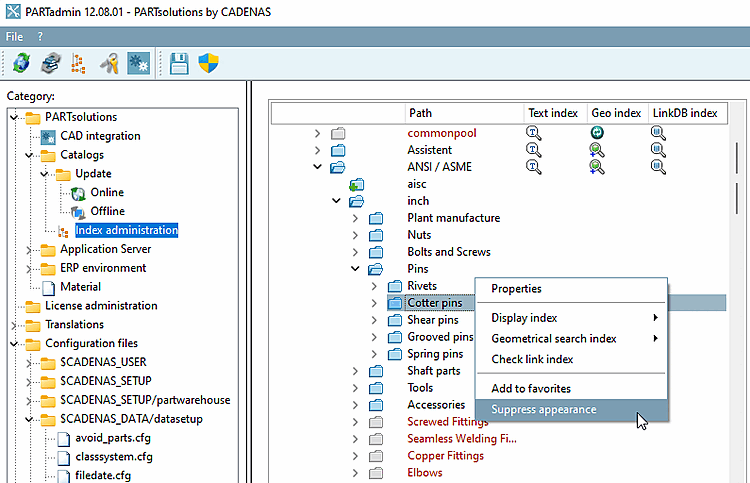Expand the Rivets folder
Screen dimensions: 750x483
click(x=374, y=286)
